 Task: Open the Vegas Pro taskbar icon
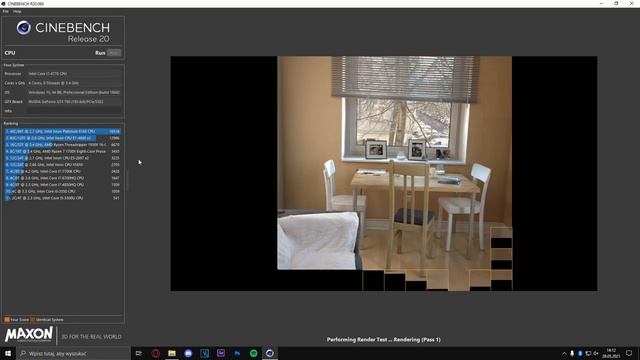pyautogui.click(x=204, y=353)
